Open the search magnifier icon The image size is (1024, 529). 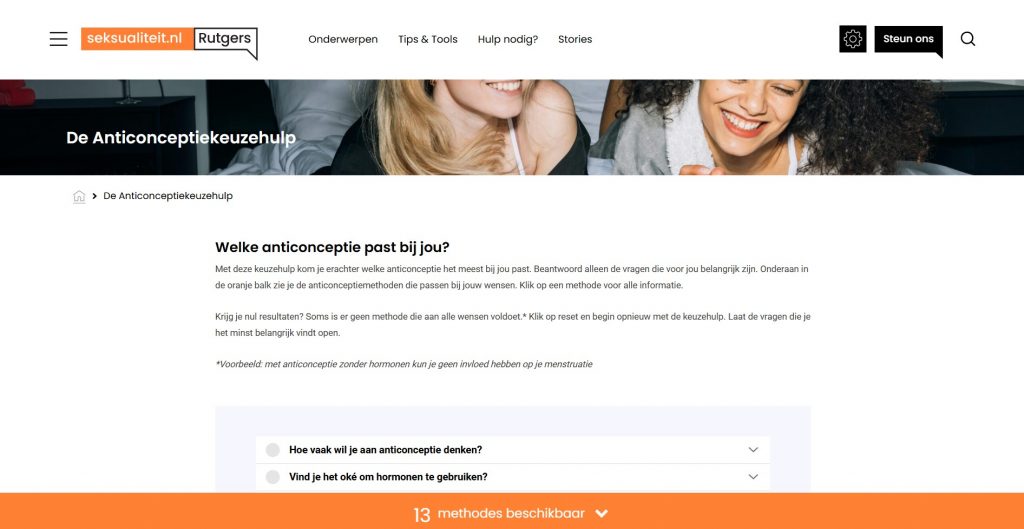coord(968,39)
